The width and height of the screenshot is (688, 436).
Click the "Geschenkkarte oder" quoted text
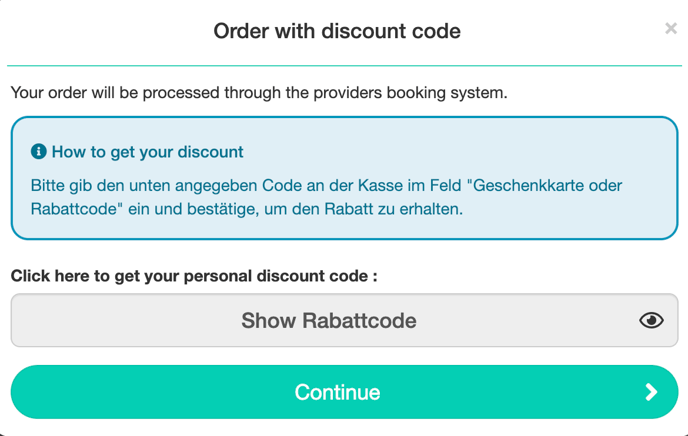point(545,185)
